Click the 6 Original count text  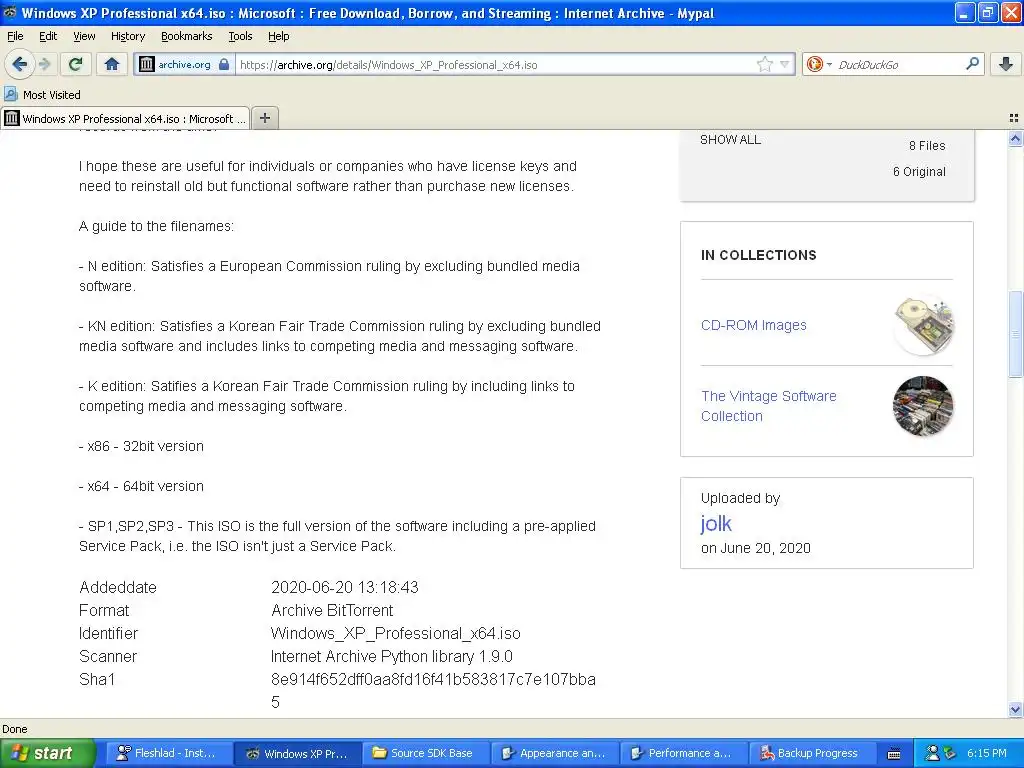[x=919, y=172]
